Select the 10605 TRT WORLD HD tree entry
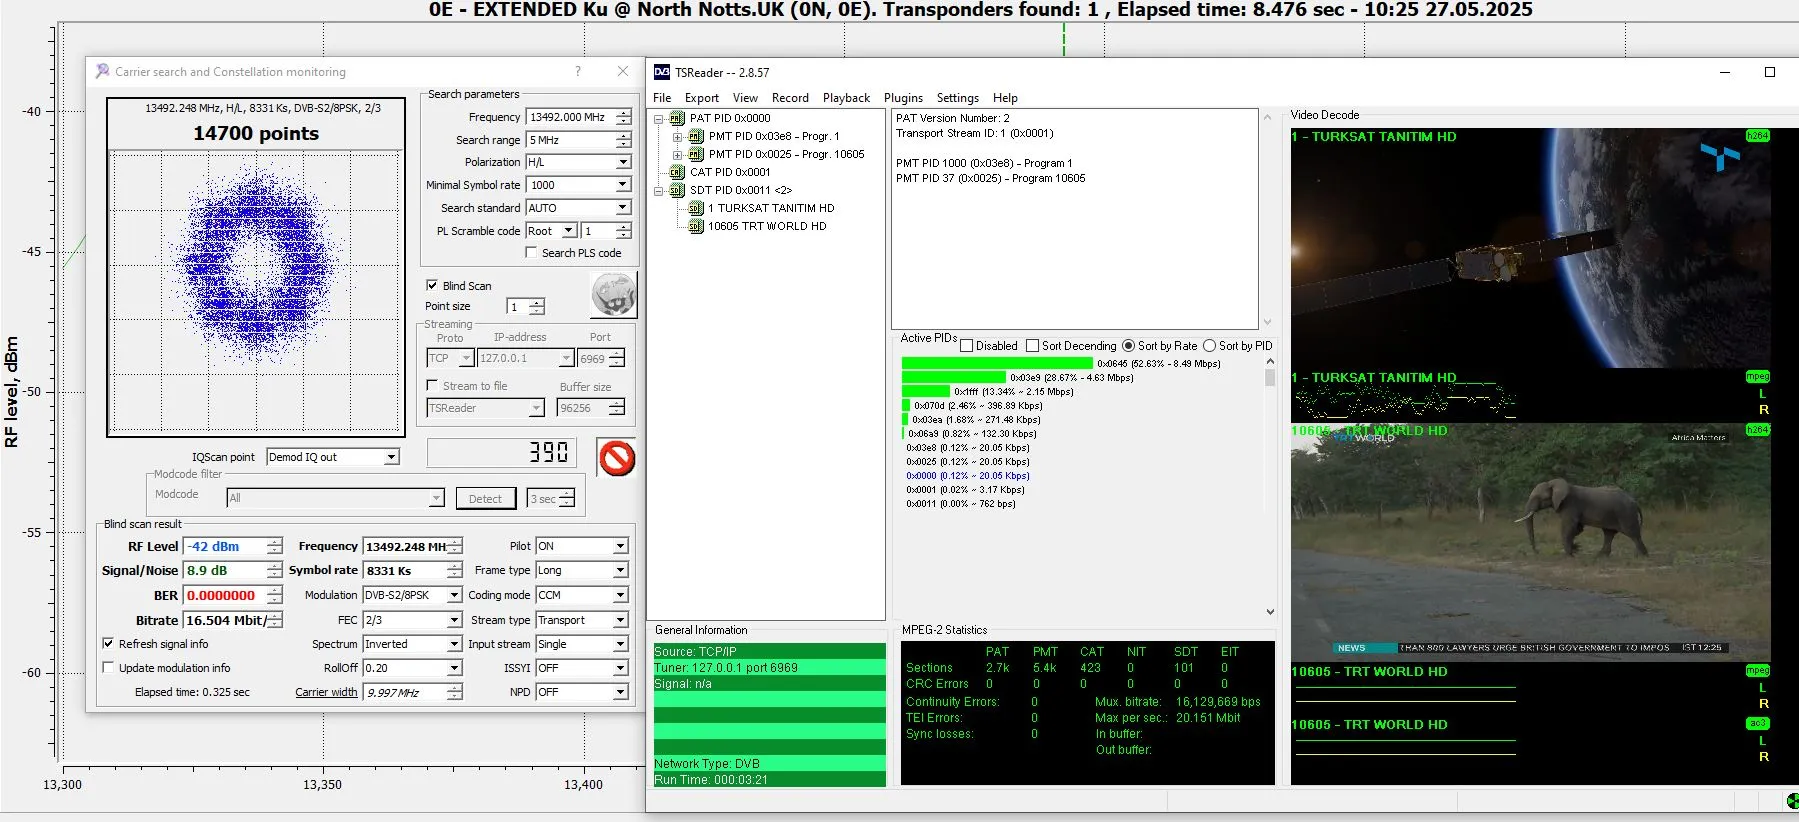Viewport: 1799px width, 822px height. click(x=766, y=226)
